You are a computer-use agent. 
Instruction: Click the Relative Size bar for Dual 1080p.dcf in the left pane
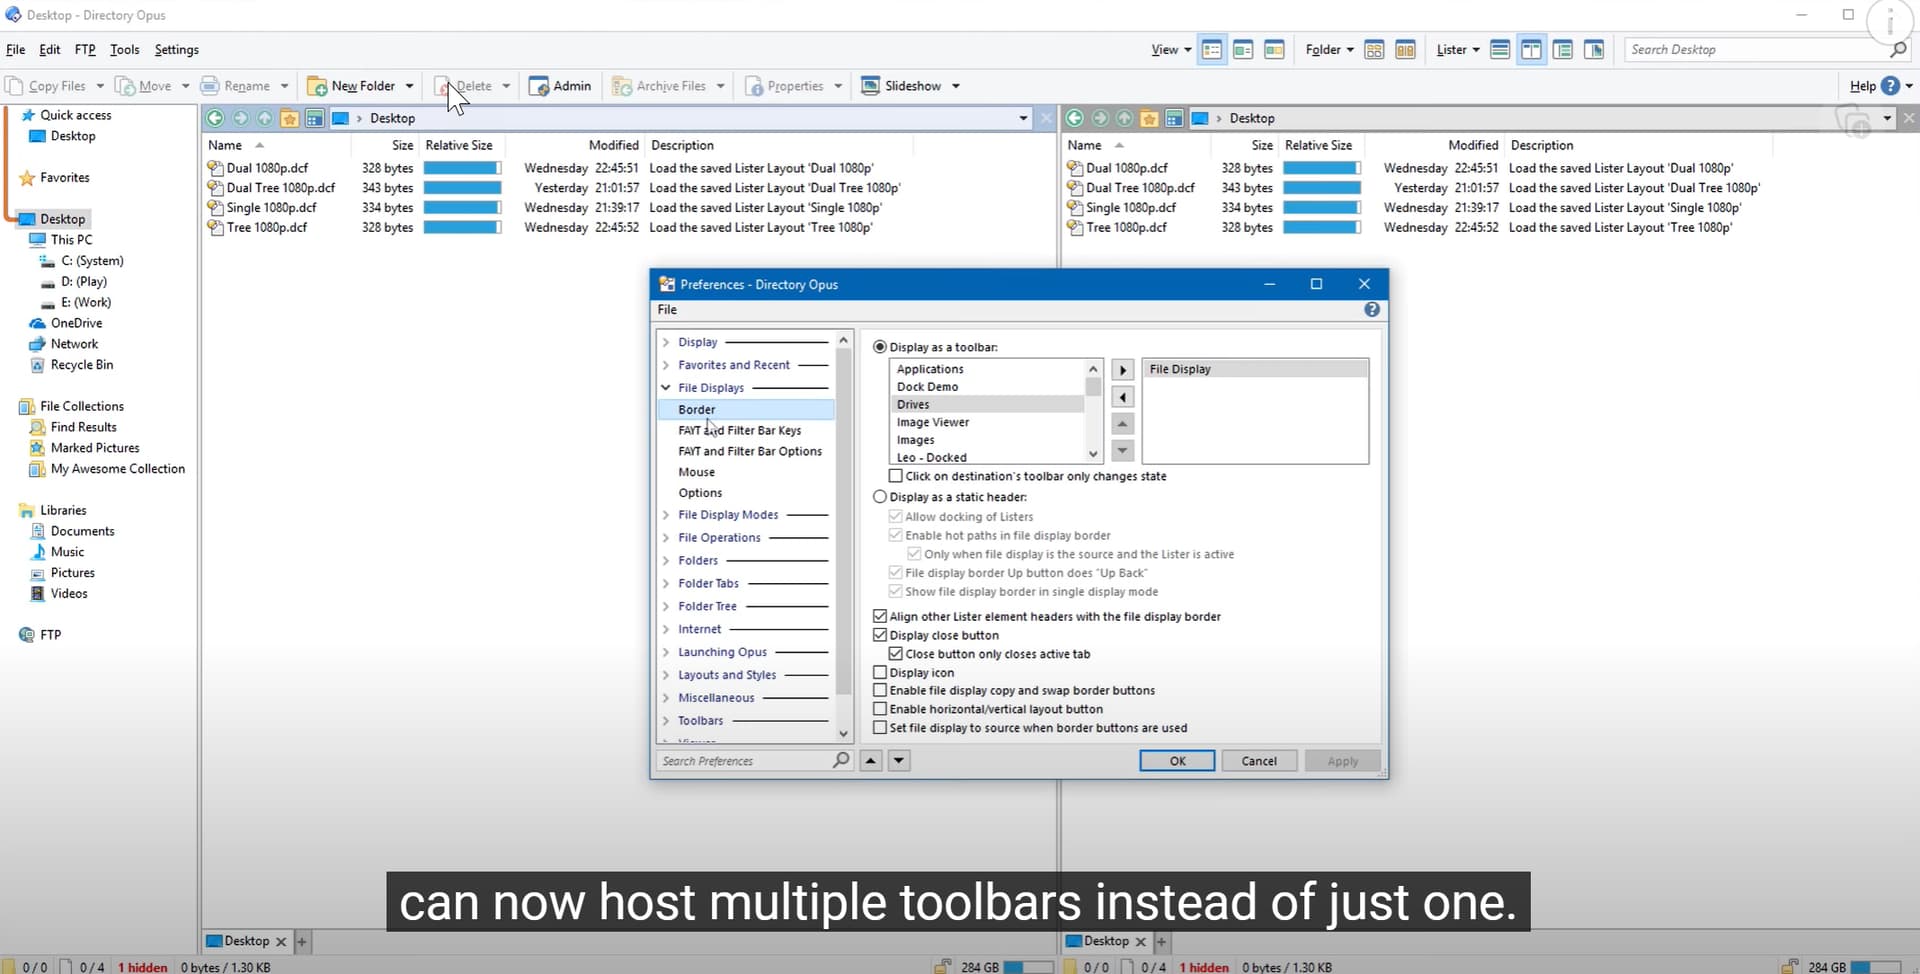tap(462, 168)
